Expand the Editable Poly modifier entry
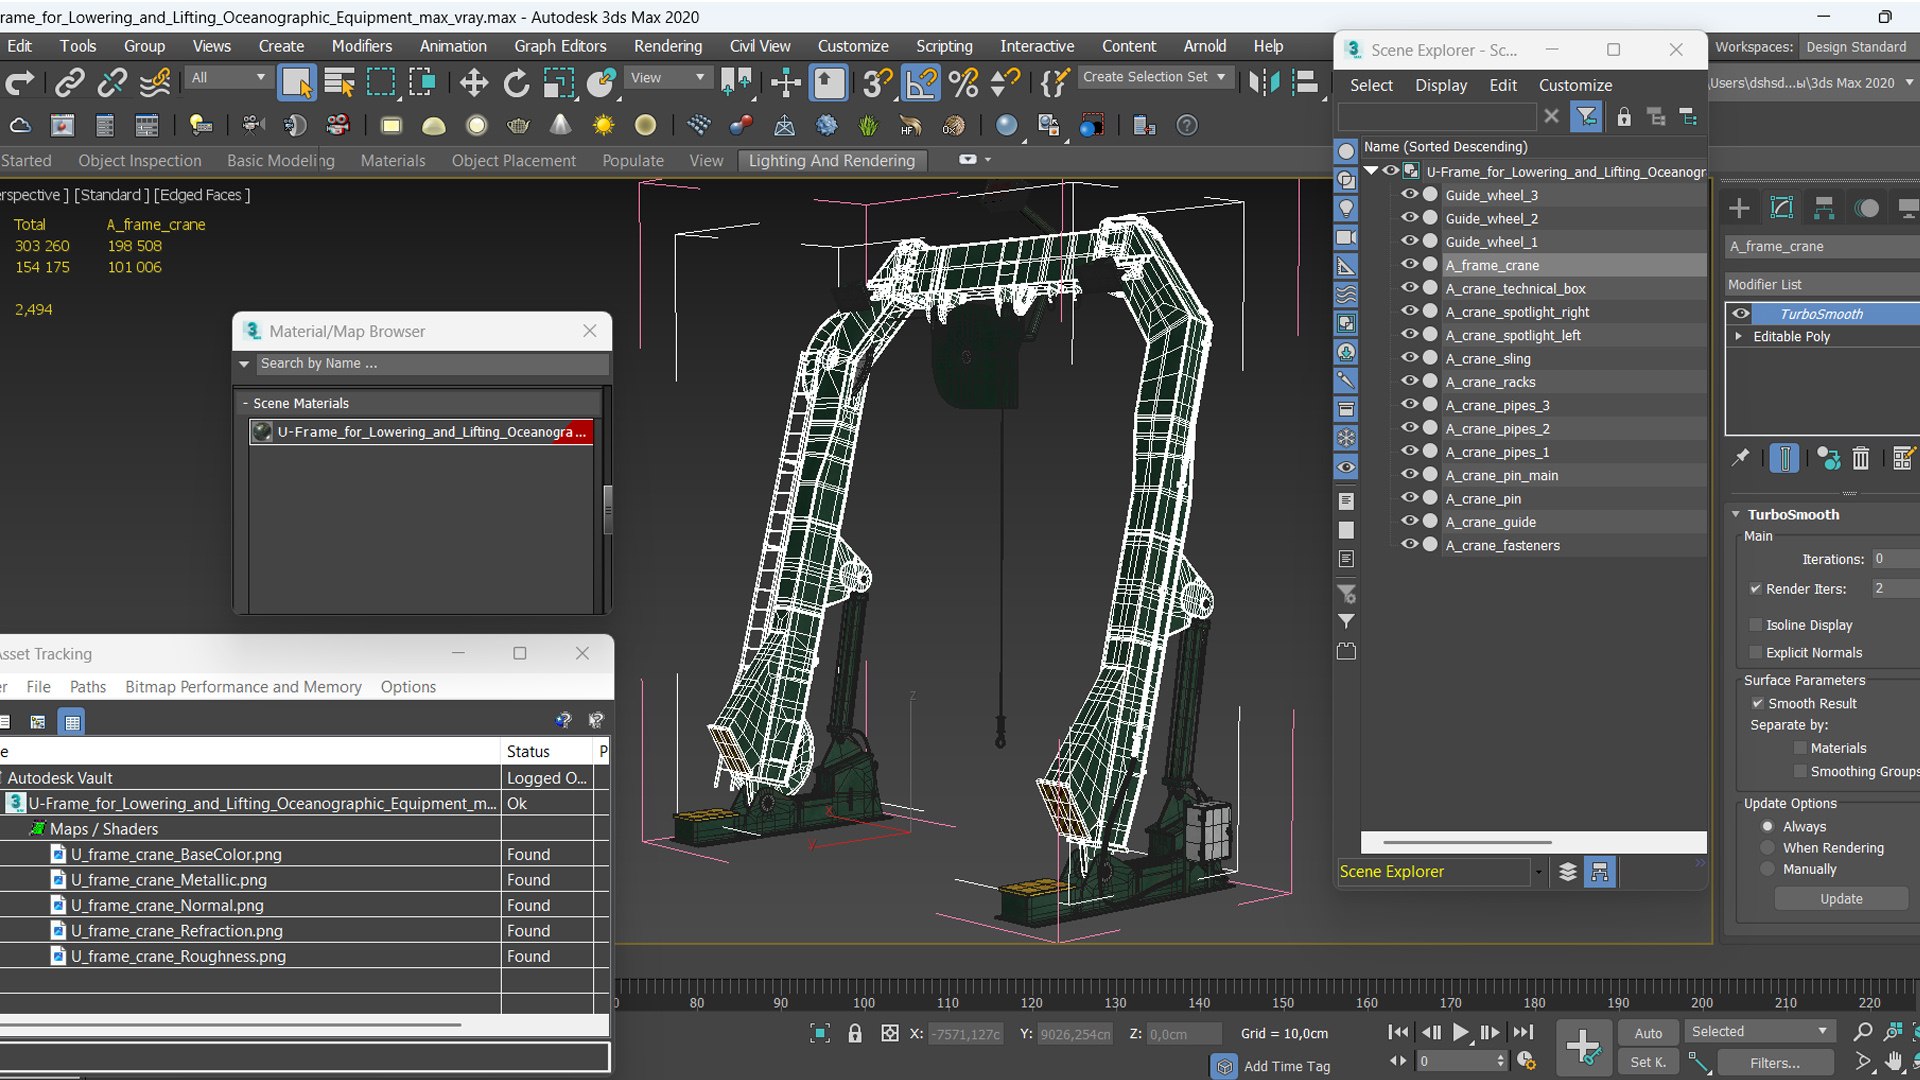This screenshot has height=1080, width=1920. pos(1738,336)
